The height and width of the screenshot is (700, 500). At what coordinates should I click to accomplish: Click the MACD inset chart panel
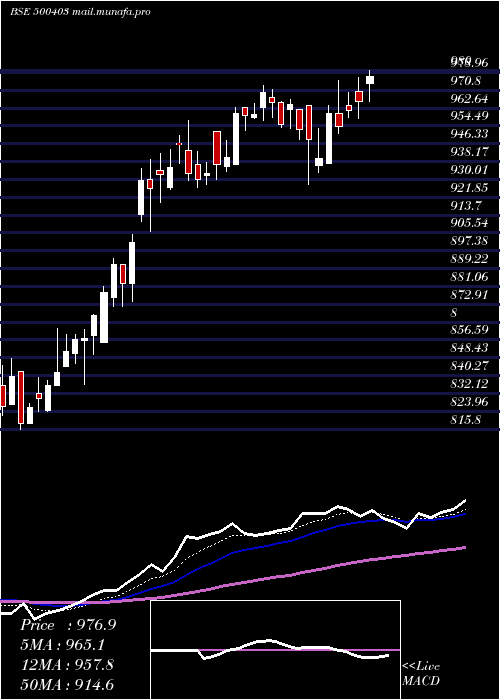275,650
